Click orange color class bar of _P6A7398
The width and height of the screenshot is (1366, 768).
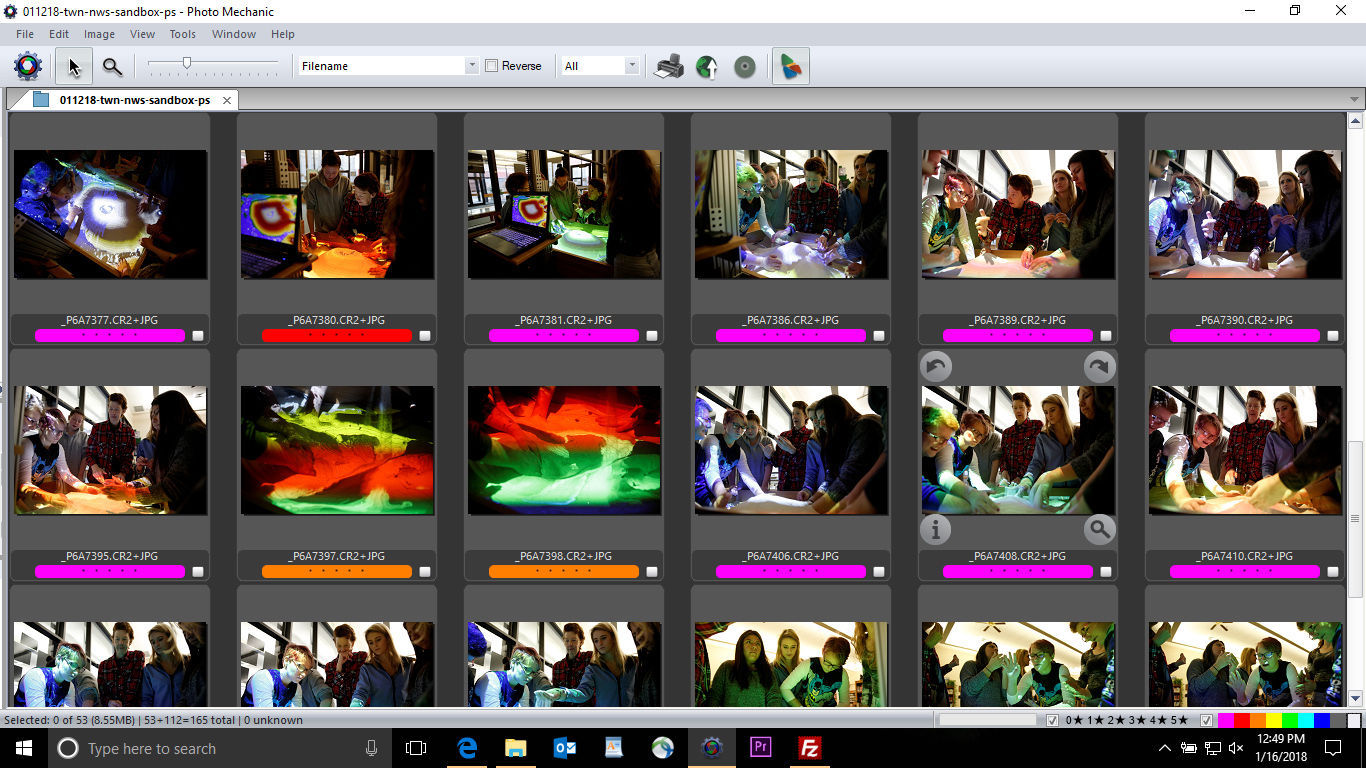tap(564, 572)
